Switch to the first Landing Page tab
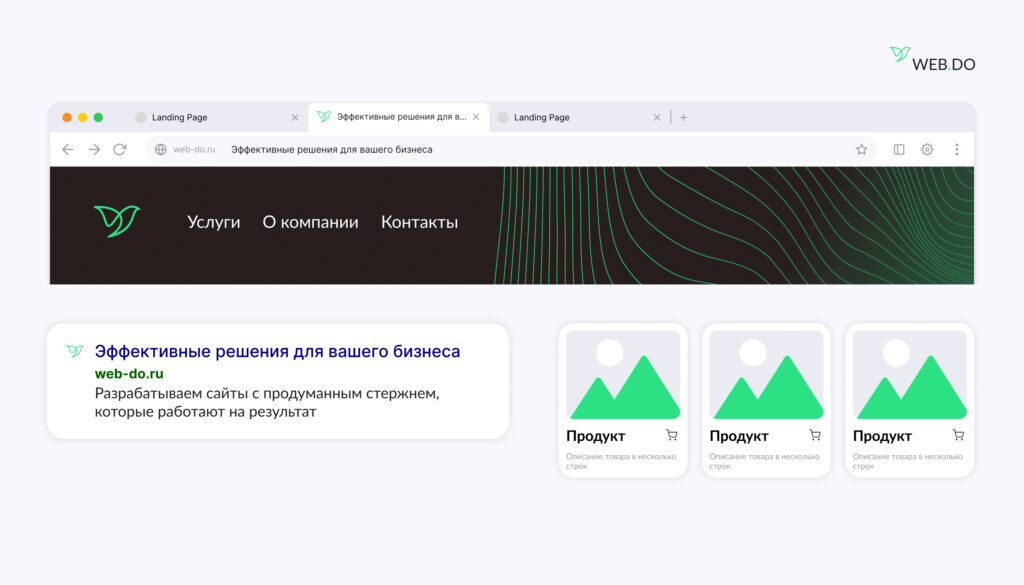Viewport: 1024px width, 585px height. pos(216,118)
